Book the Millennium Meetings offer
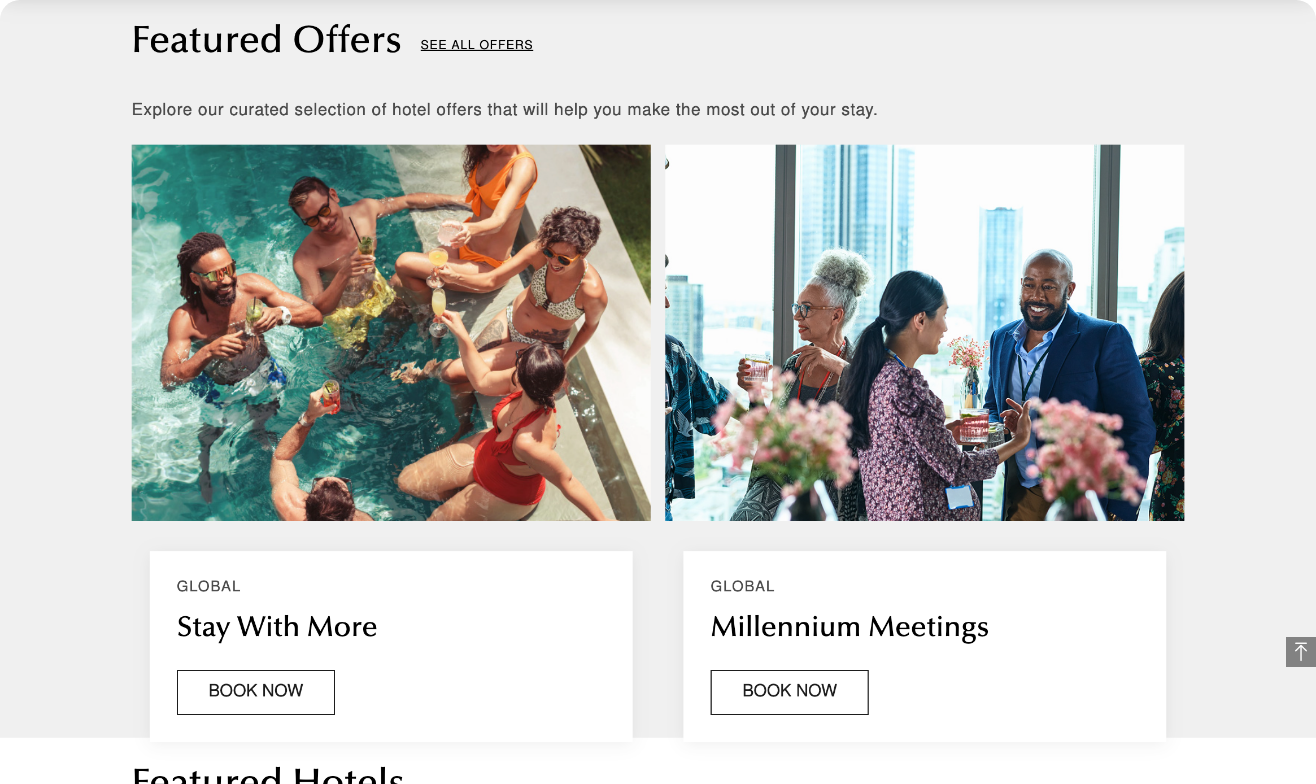This screenshot has height=784, width=1316. [x=789, y=692]
